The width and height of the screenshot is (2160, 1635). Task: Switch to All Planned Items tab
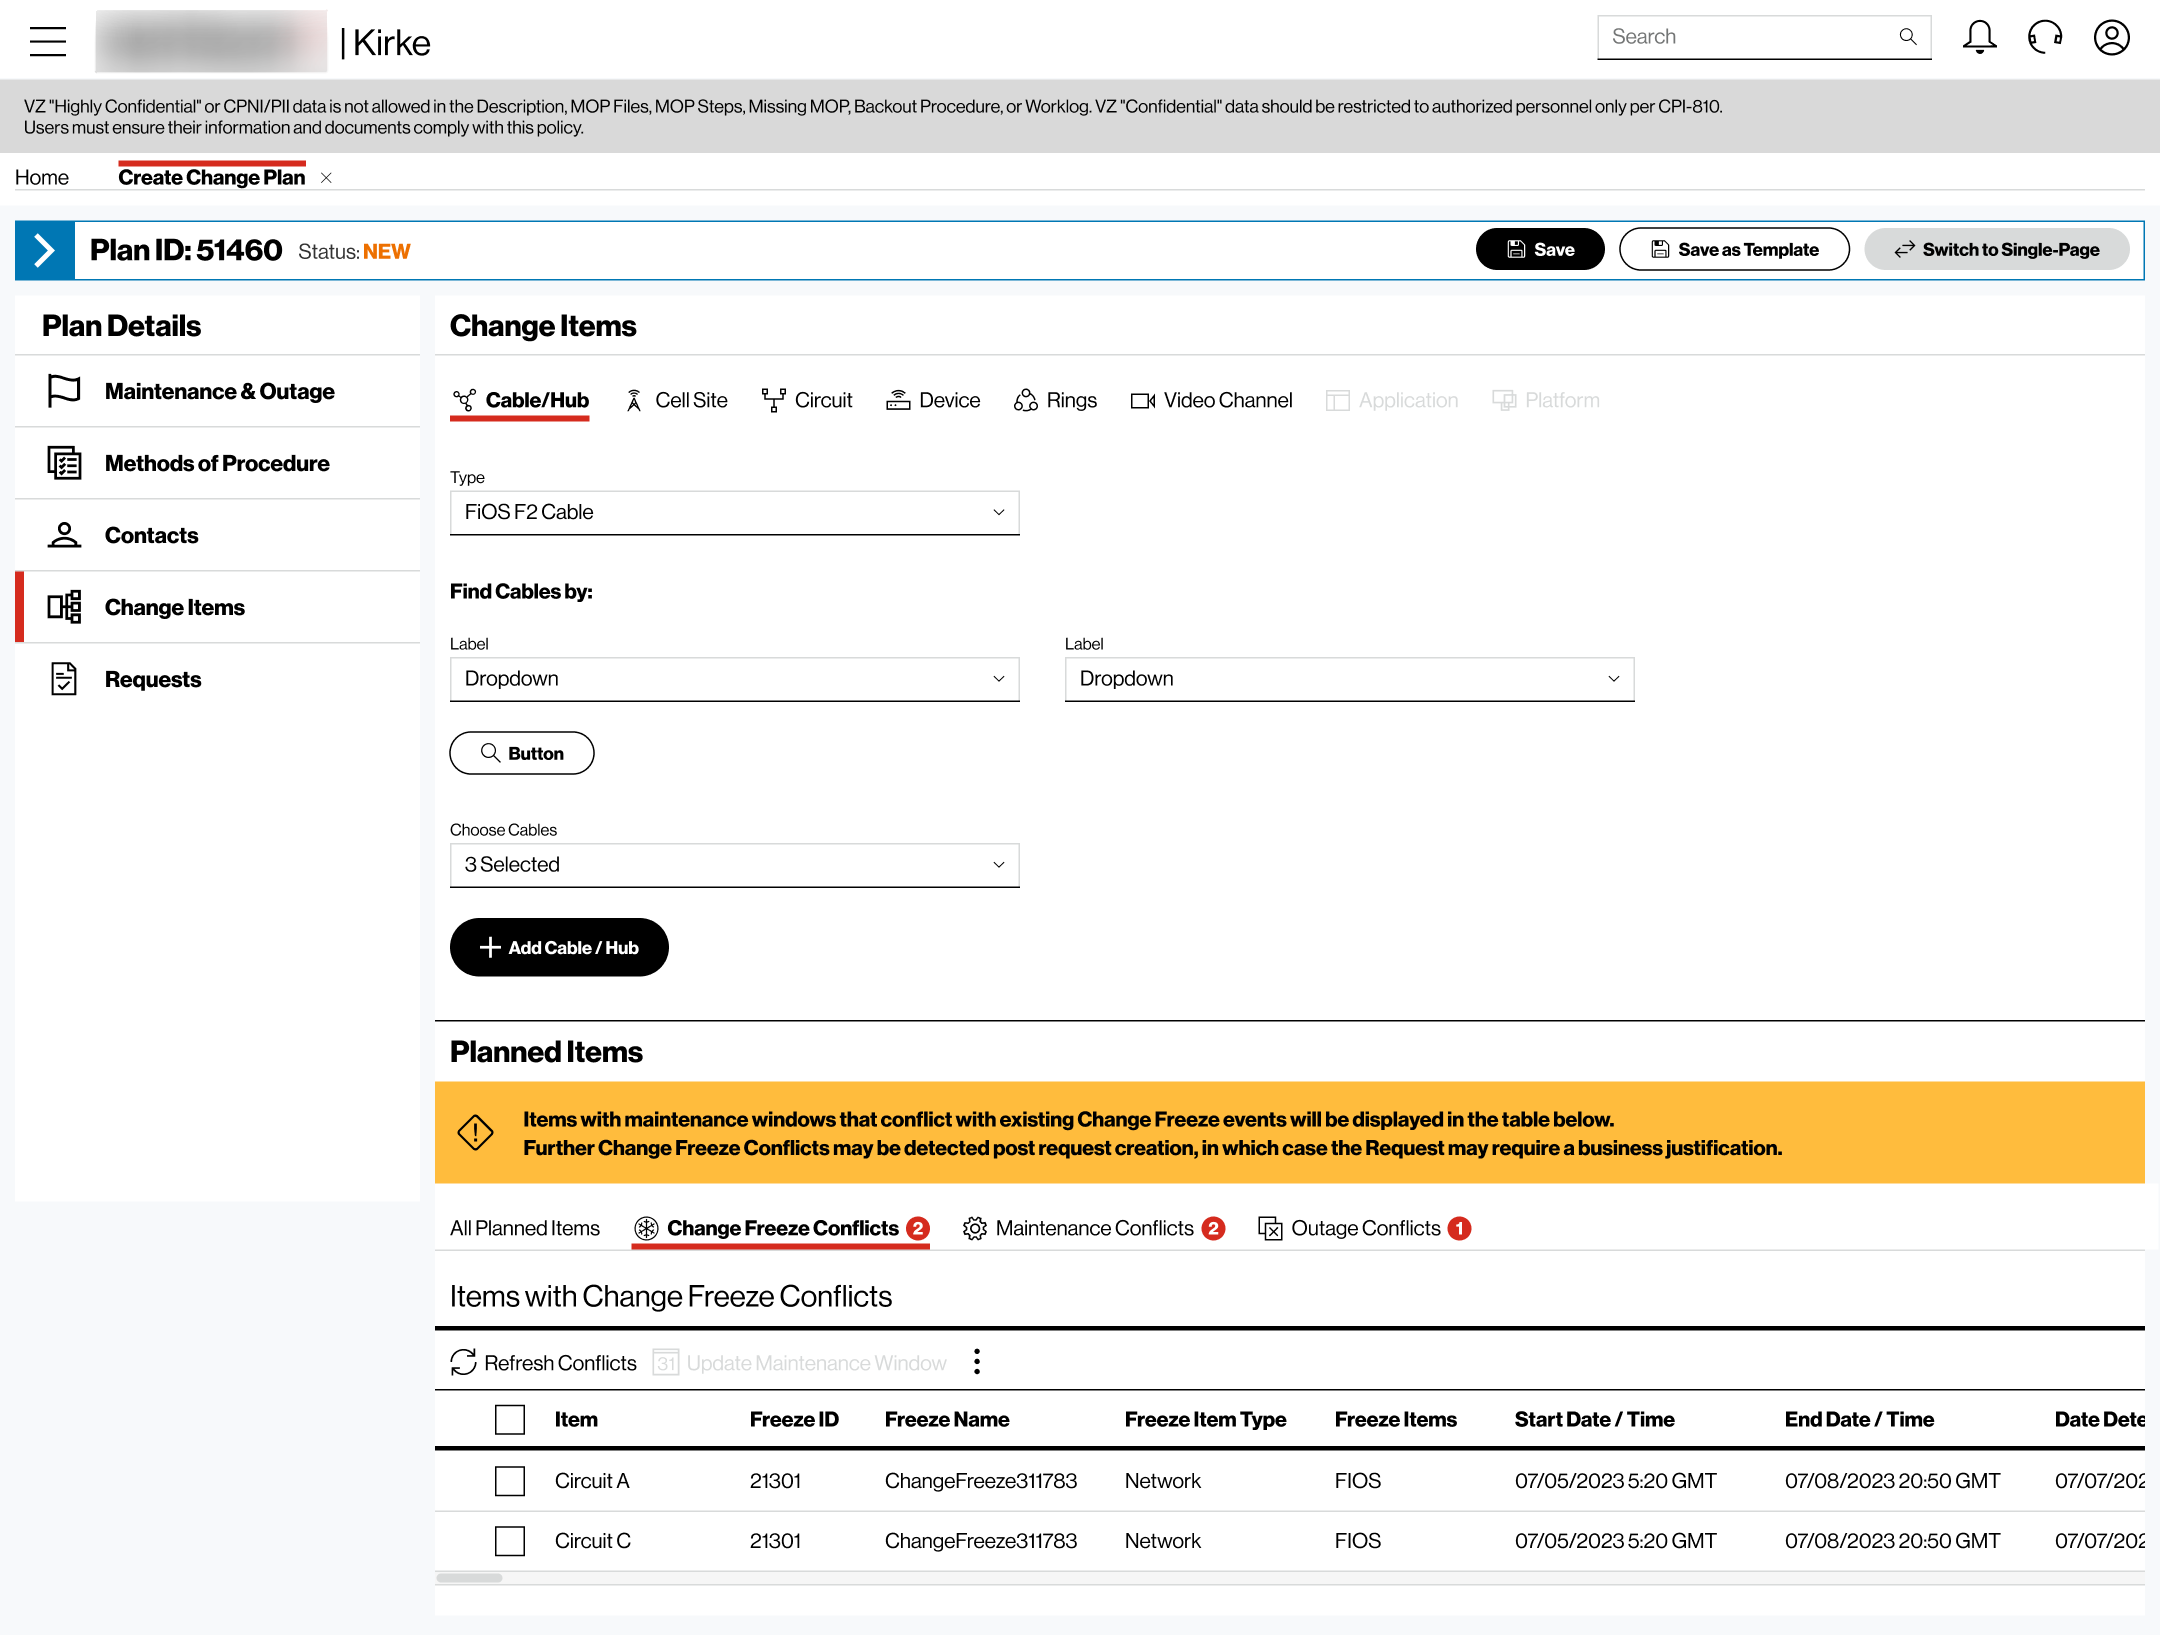525,1228
